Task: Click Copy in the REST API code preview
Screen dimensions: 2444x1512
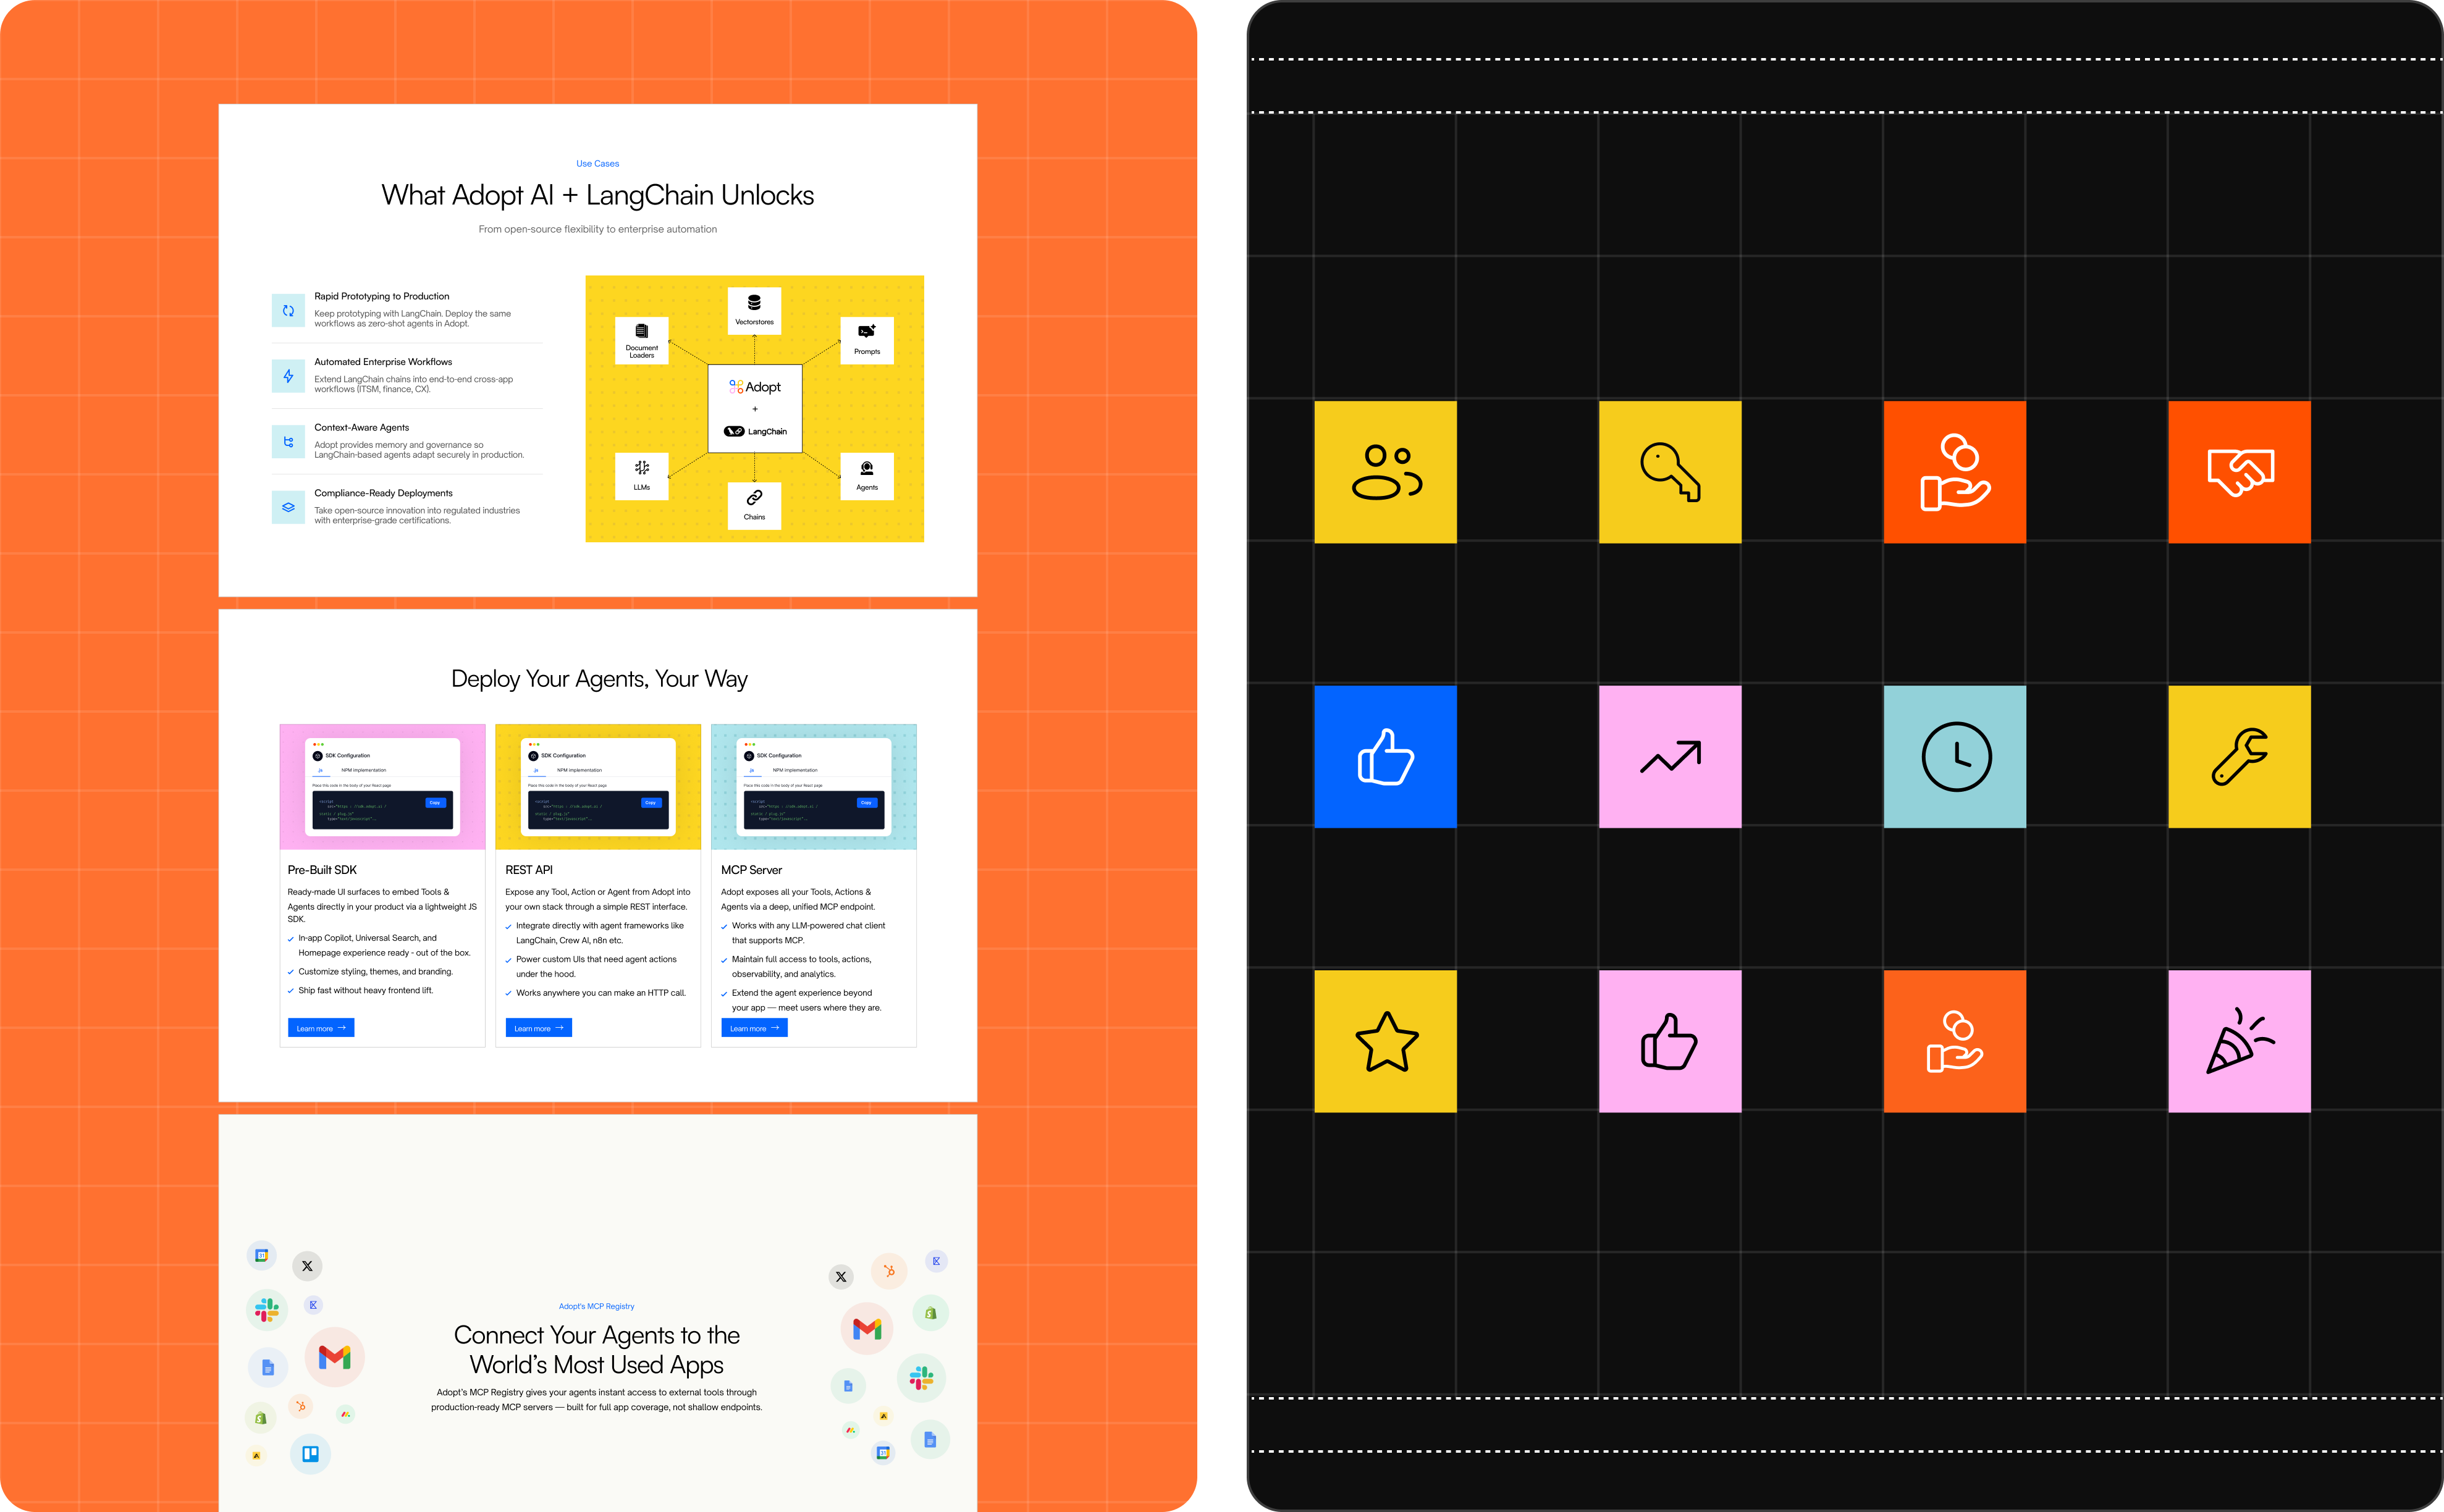Action: tap(651, 802)
